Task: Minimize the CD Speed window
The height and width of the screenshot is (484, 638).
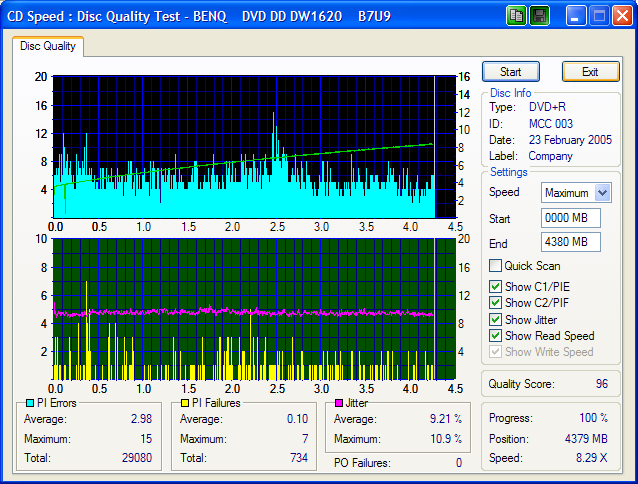Action: click(576, 16)
